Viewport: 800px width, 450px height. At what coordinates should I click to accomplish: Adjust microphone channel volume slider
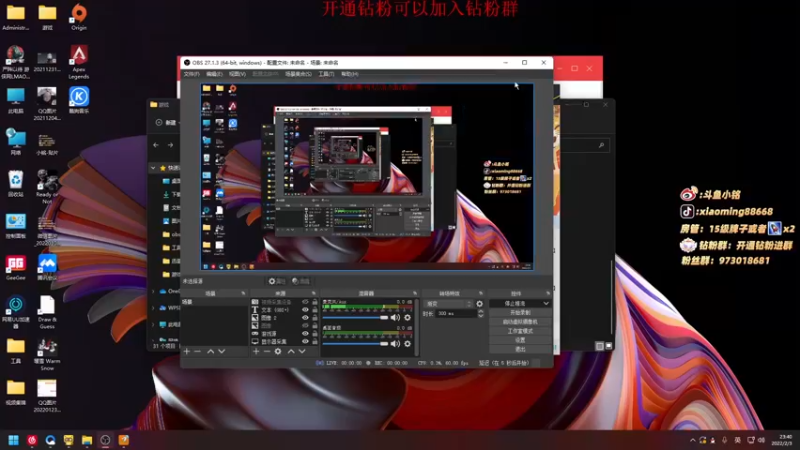[x=355, y=317]
